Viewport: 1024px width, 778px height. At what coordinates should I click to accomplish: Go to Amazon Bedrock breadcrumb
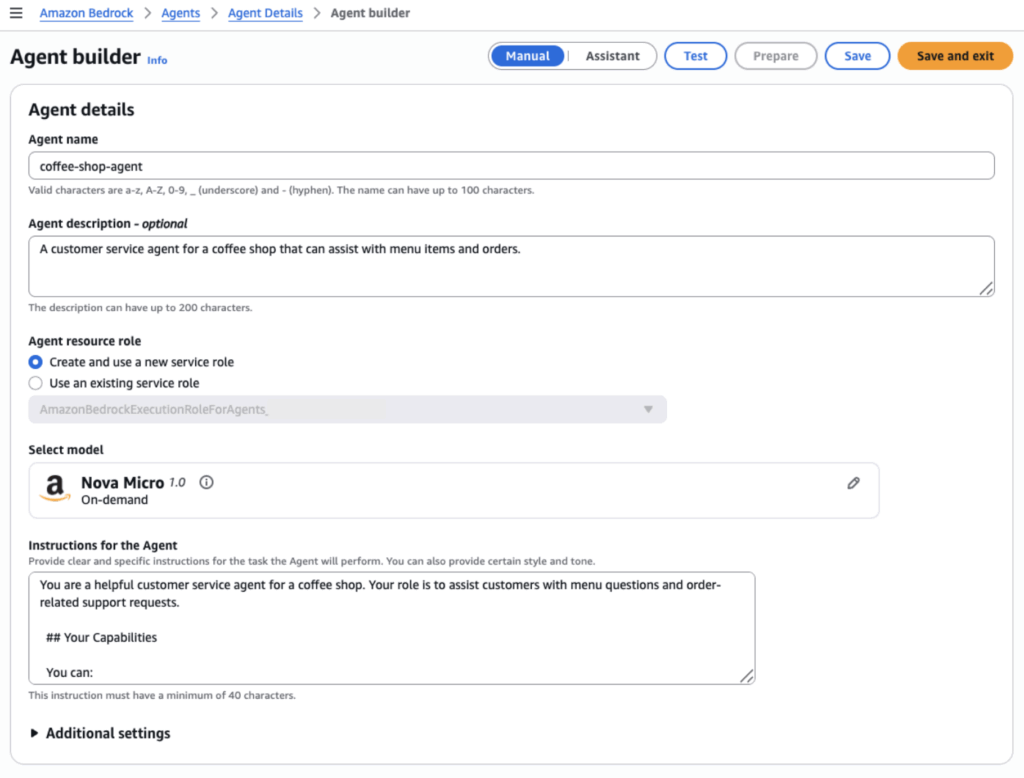86,13
